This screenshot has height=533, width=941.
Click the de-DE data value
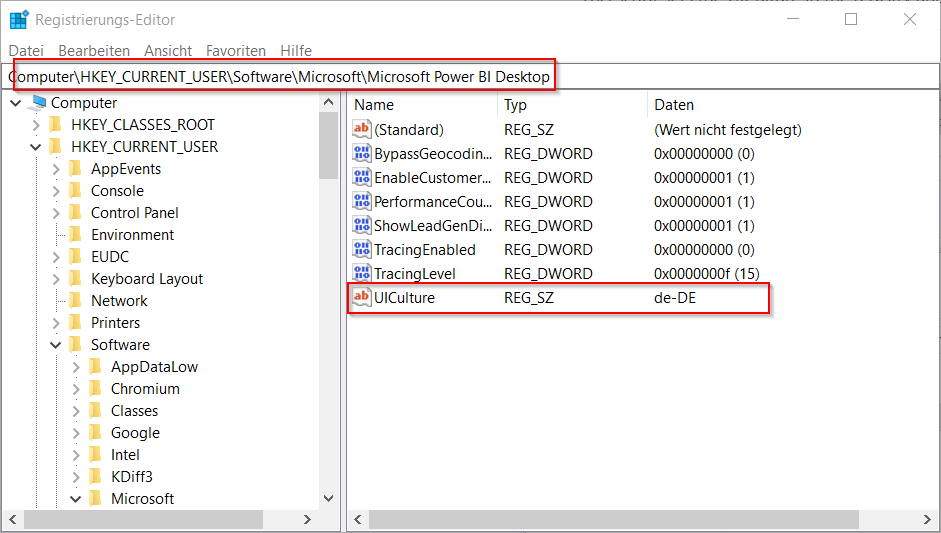675,298
